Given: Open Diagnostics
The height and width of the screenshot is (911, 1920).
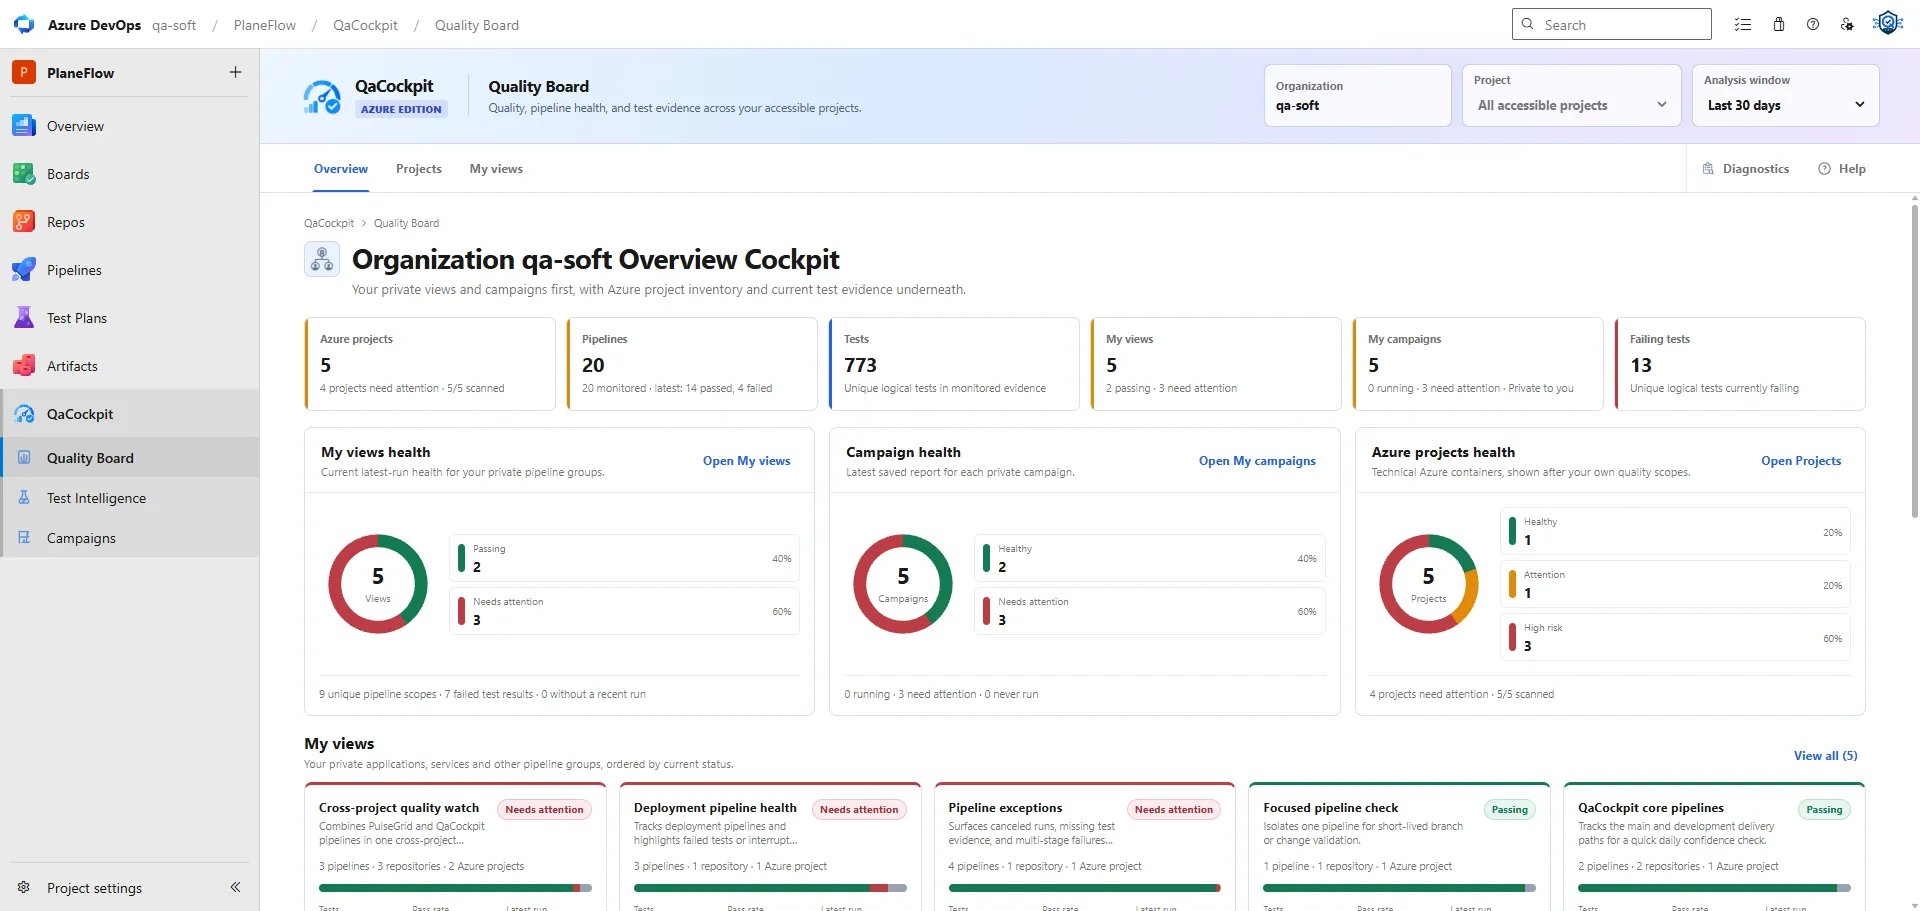Looking at the screenshot, I should coord(1746,169).
